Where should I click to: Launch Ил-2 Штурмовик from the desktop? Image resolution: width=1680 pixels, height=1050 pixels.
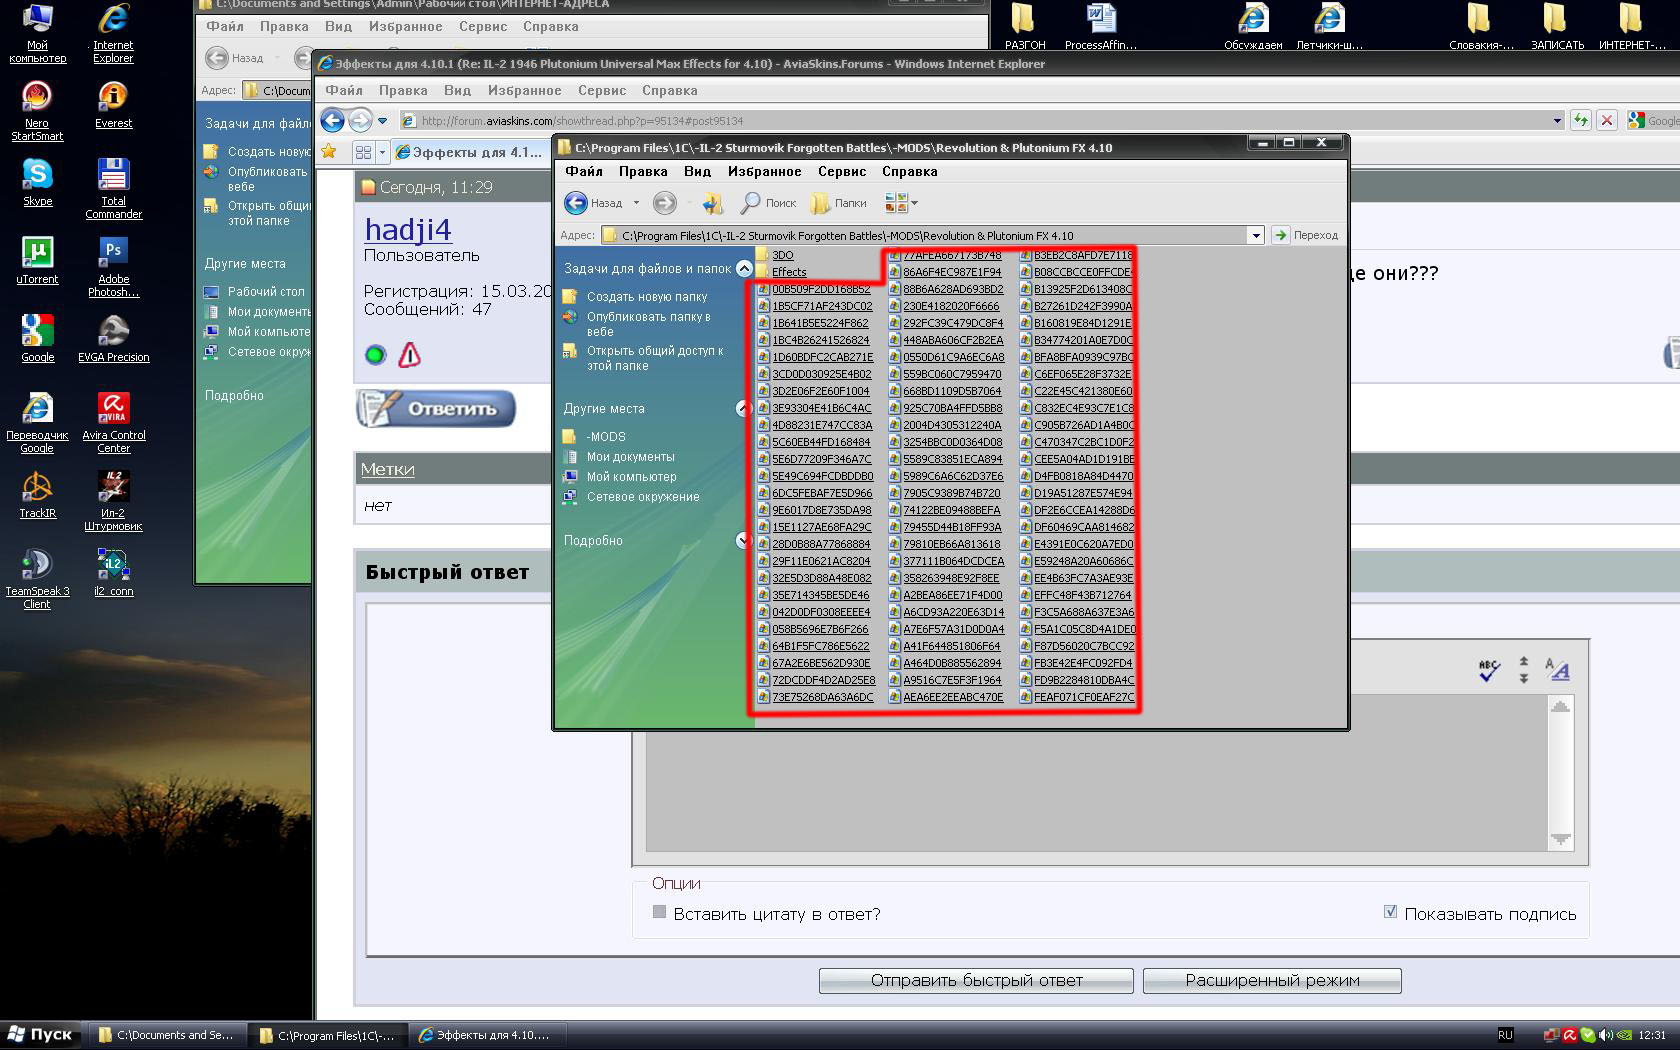pos(113,501)
